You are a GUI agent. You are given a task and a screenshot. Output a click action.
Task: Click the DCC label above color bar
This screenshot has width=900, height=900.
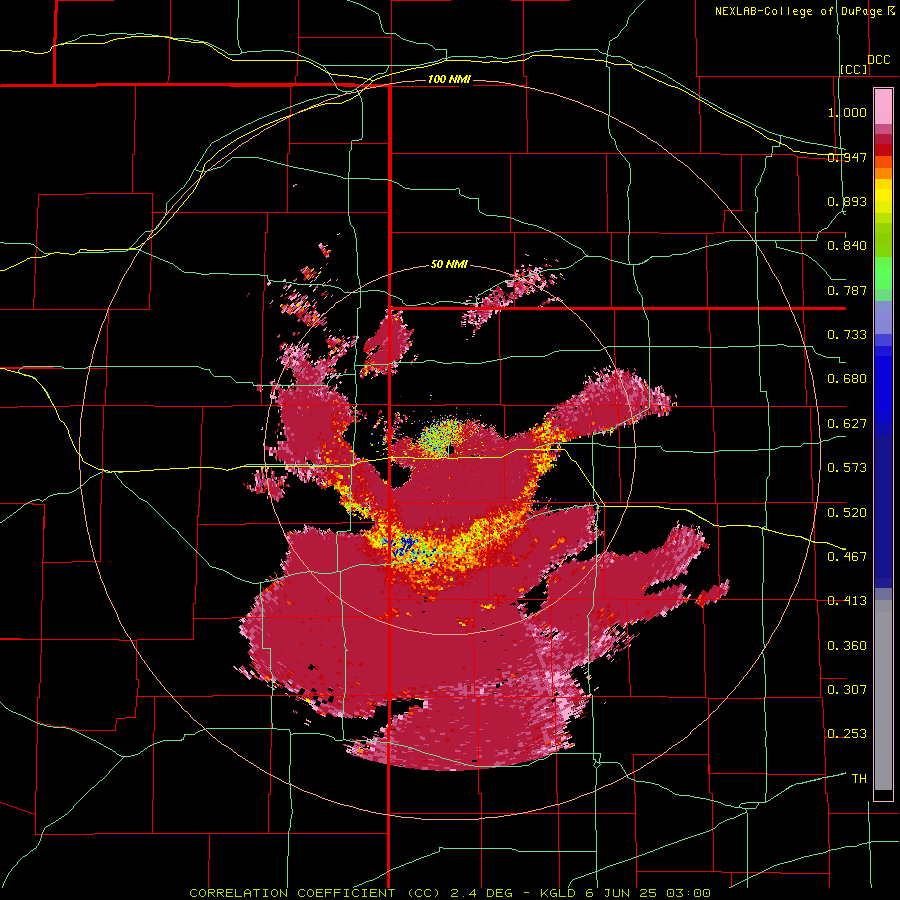click(x=879, y=60)
